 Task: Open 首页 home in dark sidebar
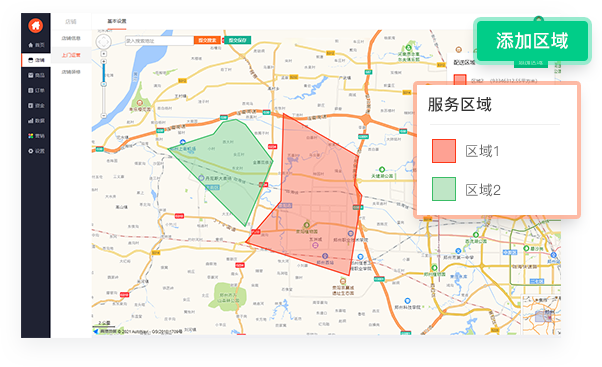(x=36, y=45)
